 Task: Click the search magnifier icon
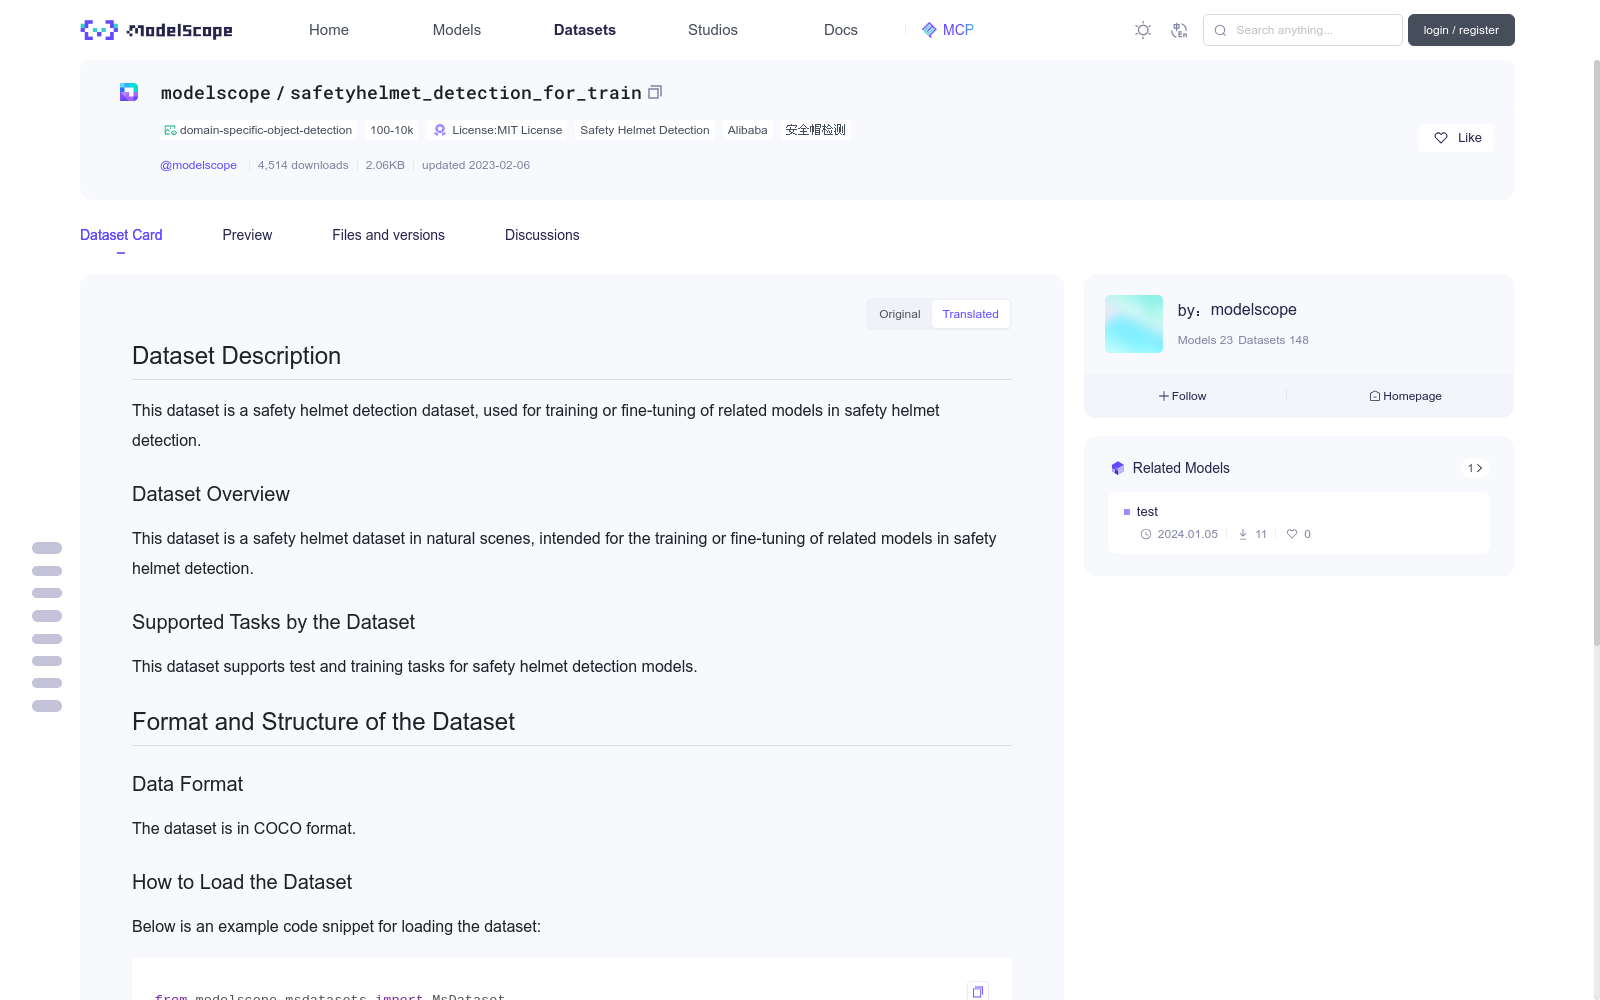pyautogui.click(x=1220, y=30)
